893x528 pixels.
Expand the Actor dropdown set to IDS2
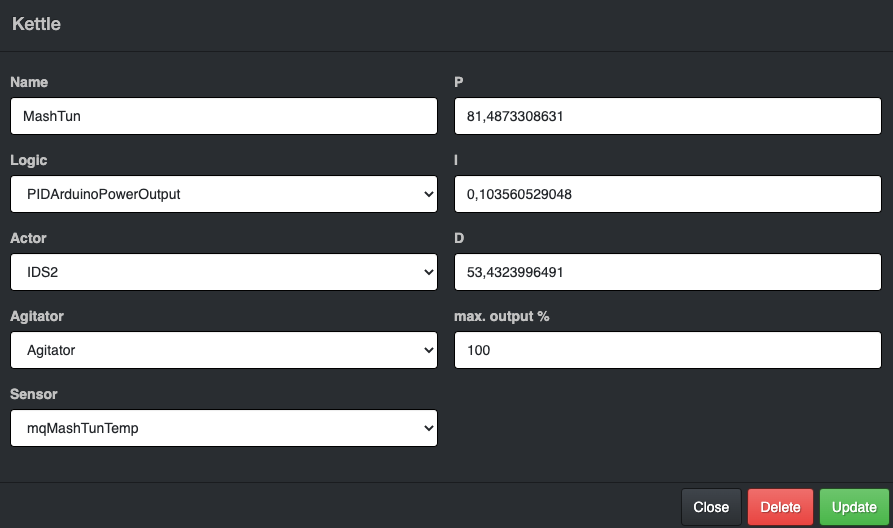224,272
